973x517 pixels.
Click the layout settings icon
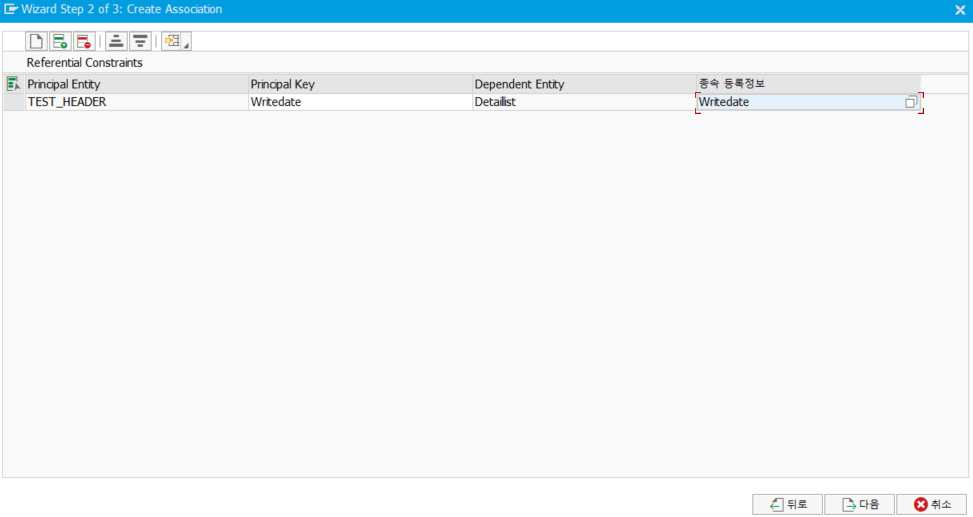[x=172, y=42]
